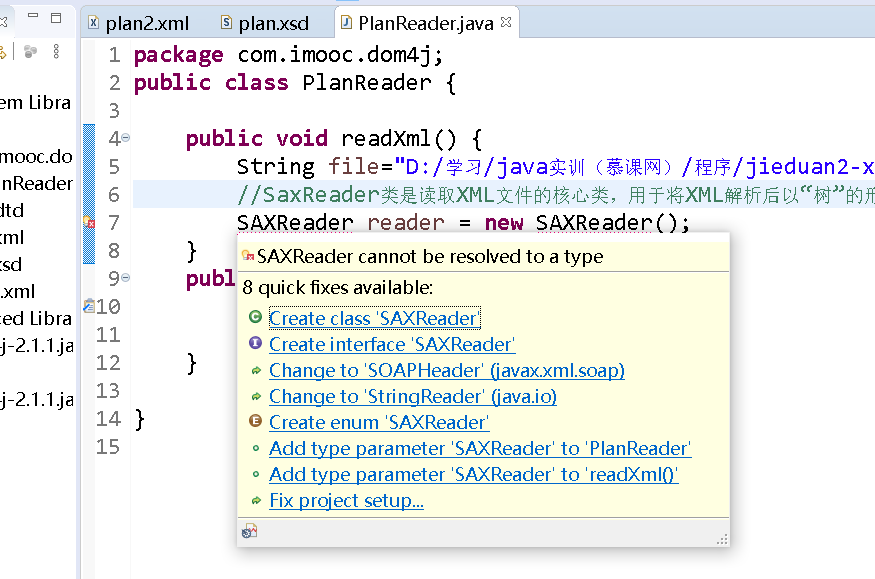875x579 pixels.
Task: Click the brown enum icon beside Create enum
Action: pyautogui.click(x=255, y=422)
